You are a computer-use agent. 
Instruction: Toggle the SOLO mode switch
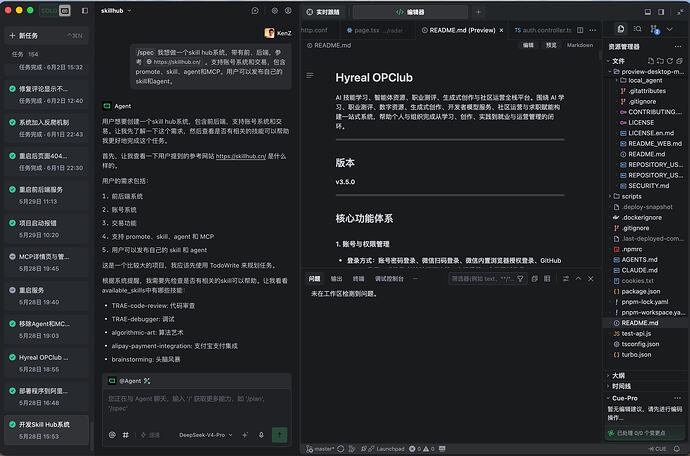point(55,11)
